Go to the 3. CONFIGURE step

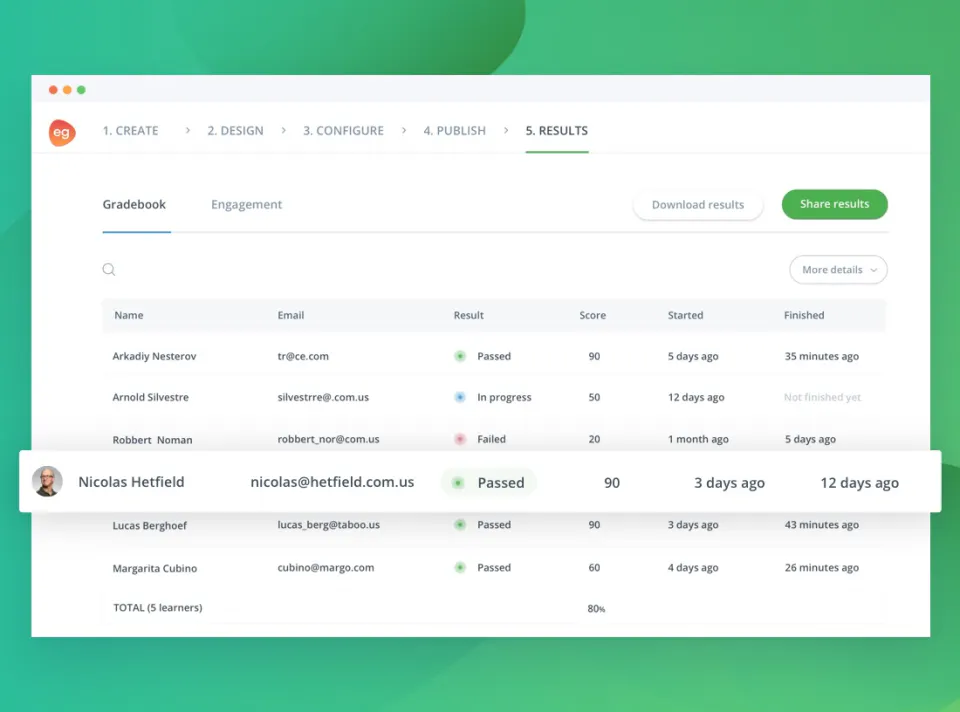[x=343, y=130]
